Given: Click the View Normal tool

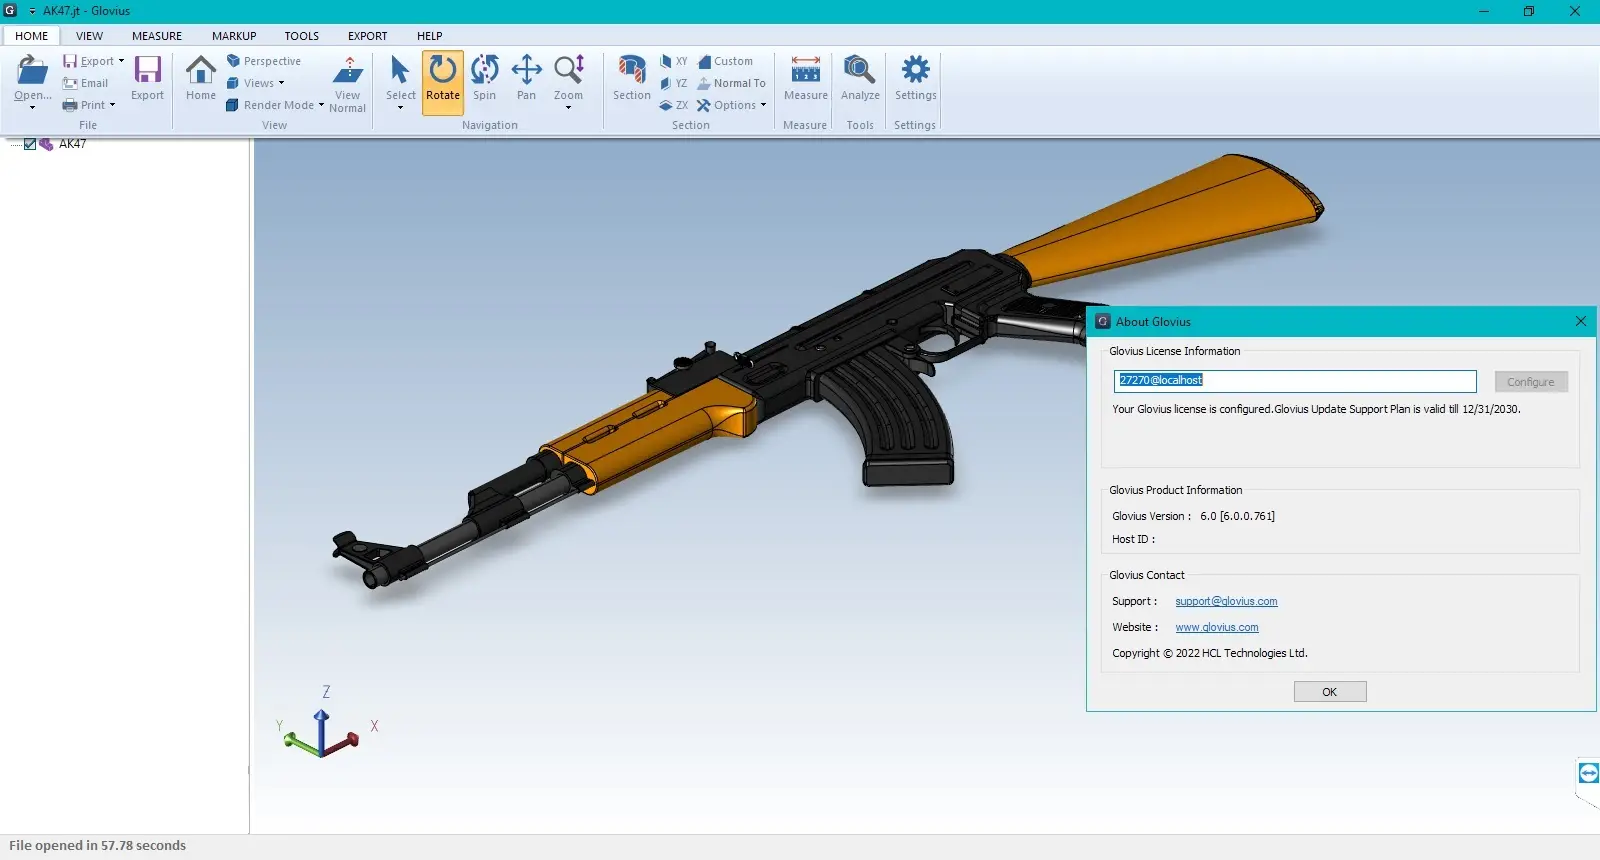Looking at the screenshot, I should [347, 84].
